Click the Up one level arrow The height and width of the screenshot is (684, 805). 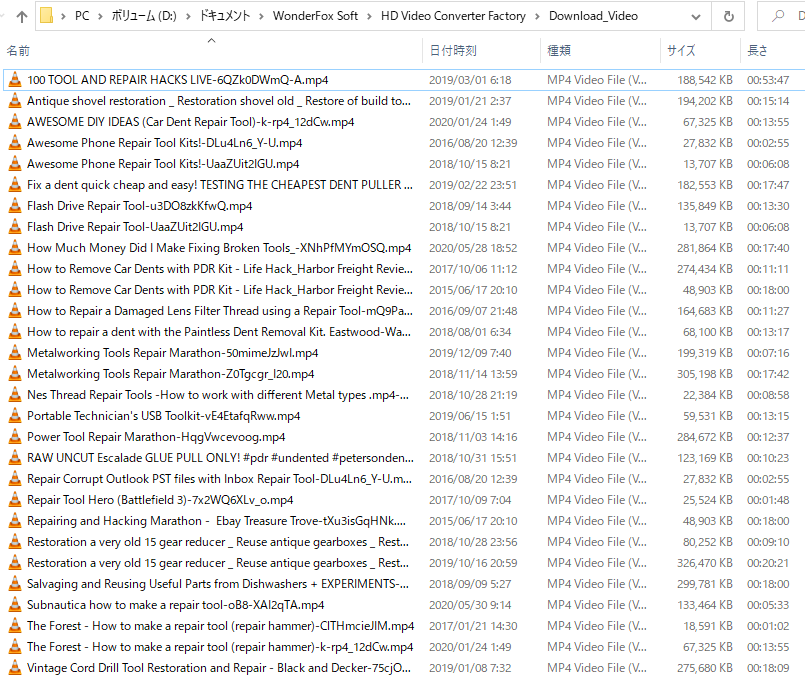click(x=21, y=16)
